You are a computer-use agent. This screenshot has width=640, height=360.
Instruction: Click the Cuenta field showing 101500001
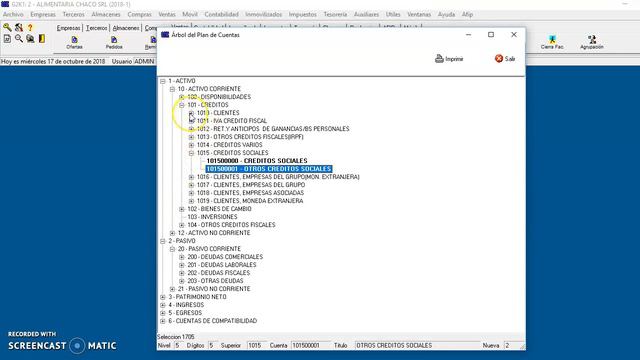tap(310, 346)
